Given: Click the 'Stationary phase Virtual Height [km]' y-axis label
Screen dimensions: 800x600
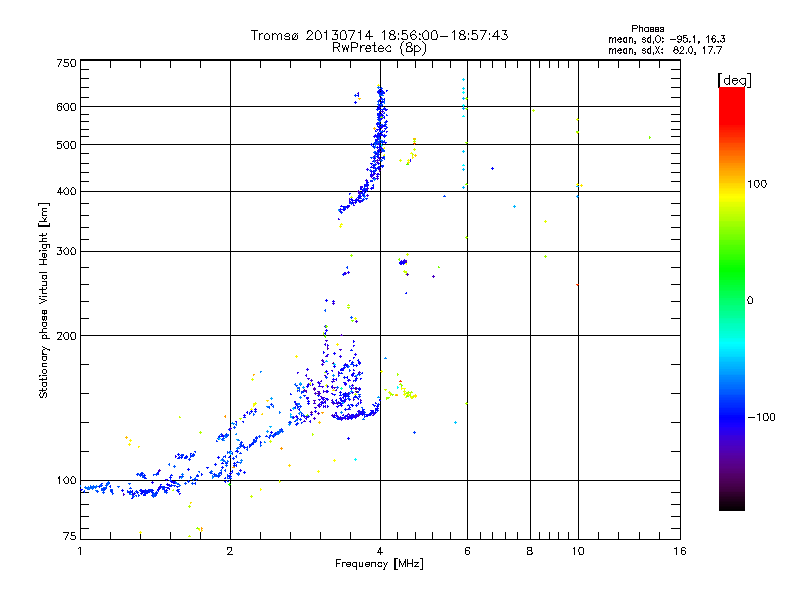Looking at the screenshot, I should click(x=44, y=301).
